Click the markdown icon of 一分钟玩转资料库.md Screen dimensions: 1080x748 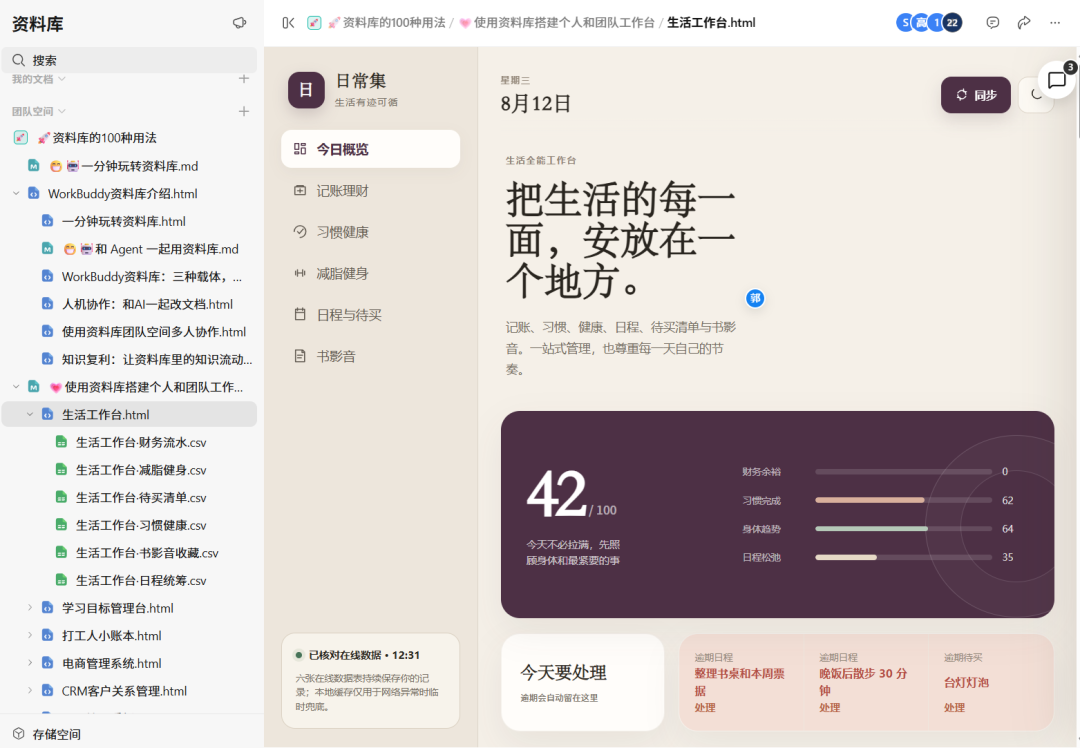pyautogui.click(x=33, y=165)
